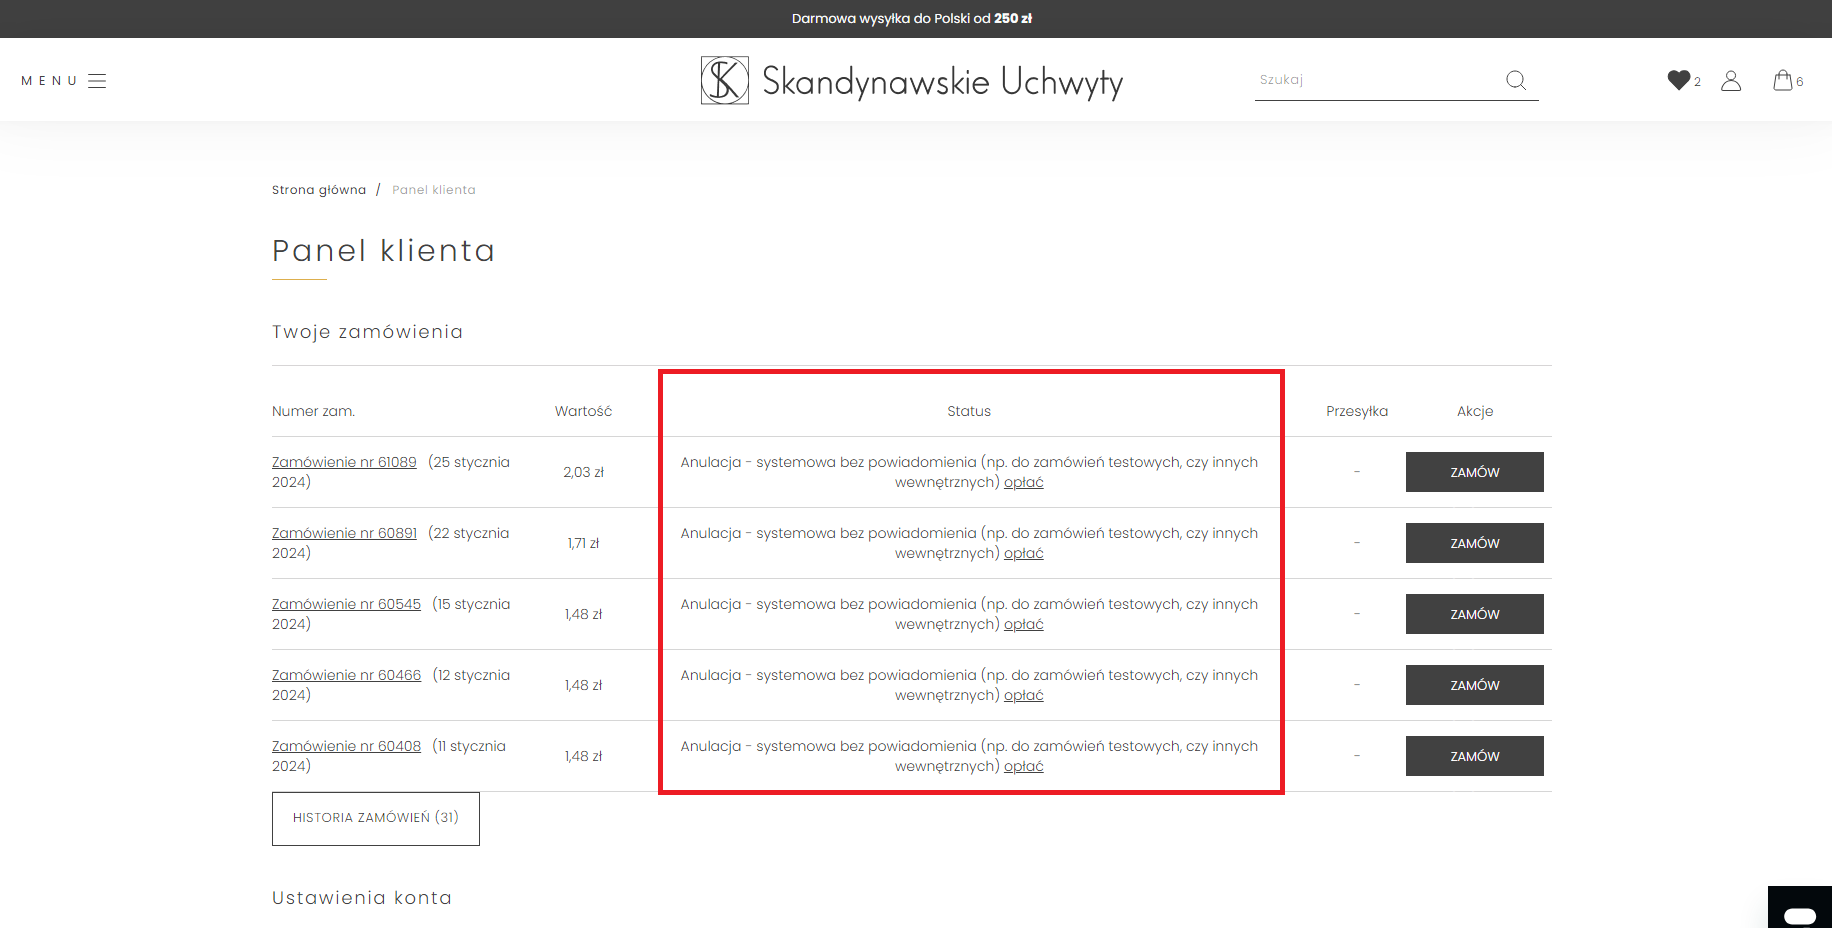Click the Akcje column header
Screen dimensions: 1832x928
point(1475,411)
